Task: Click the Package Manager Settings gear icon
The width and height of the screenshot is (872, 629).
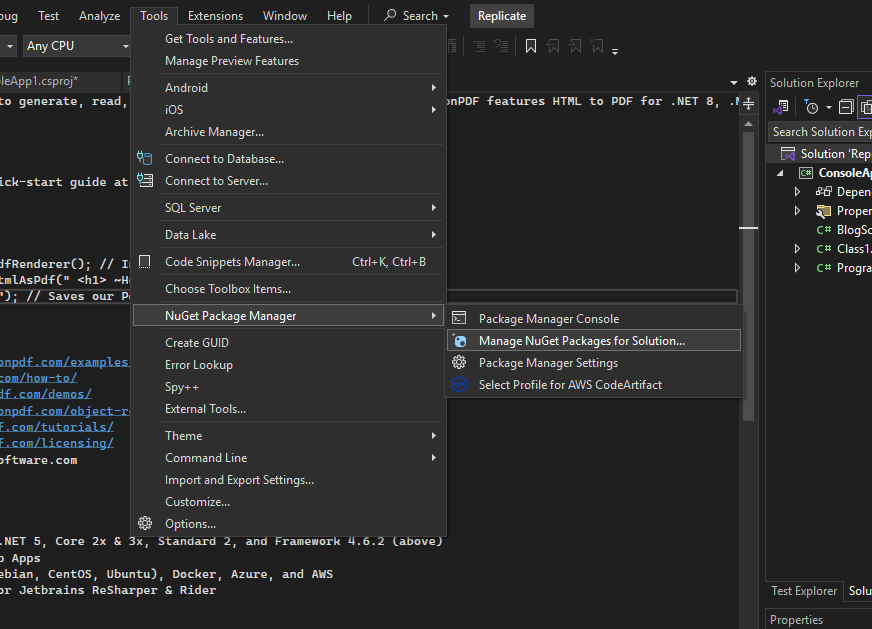Action: pos(459,363)
